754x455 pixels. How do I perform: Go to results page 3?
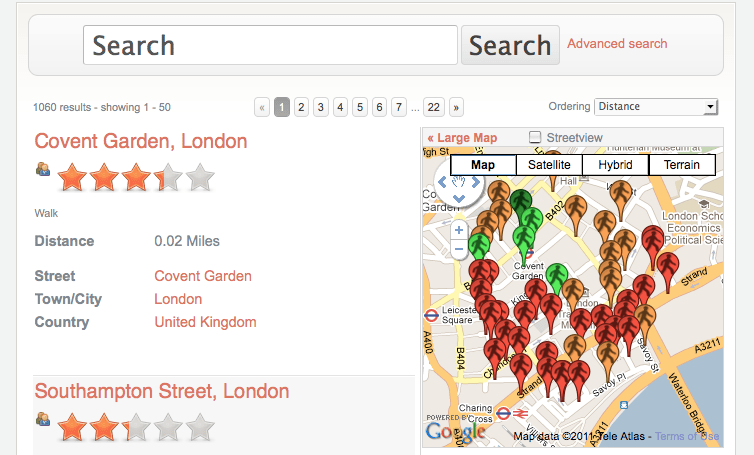321,106
